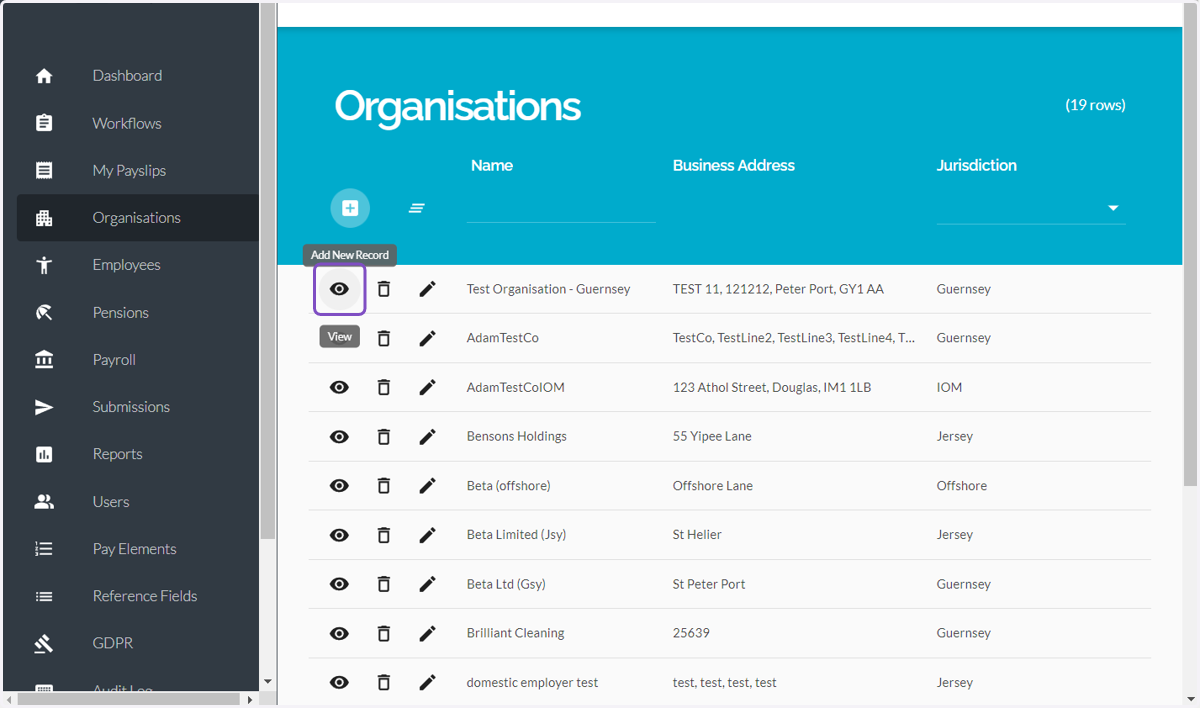Screen dimensions: 1200x708
Task: View the Brilliant Cleaning record
Action: [x=340, y=633]
